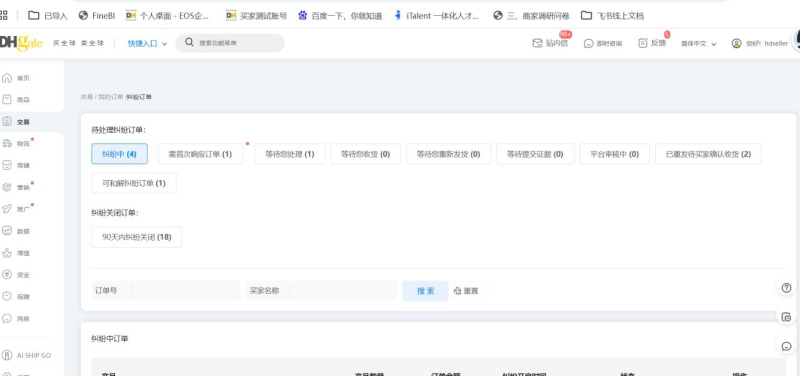Click the DHgate logo
800x376 pixels.
click(21, 43)
